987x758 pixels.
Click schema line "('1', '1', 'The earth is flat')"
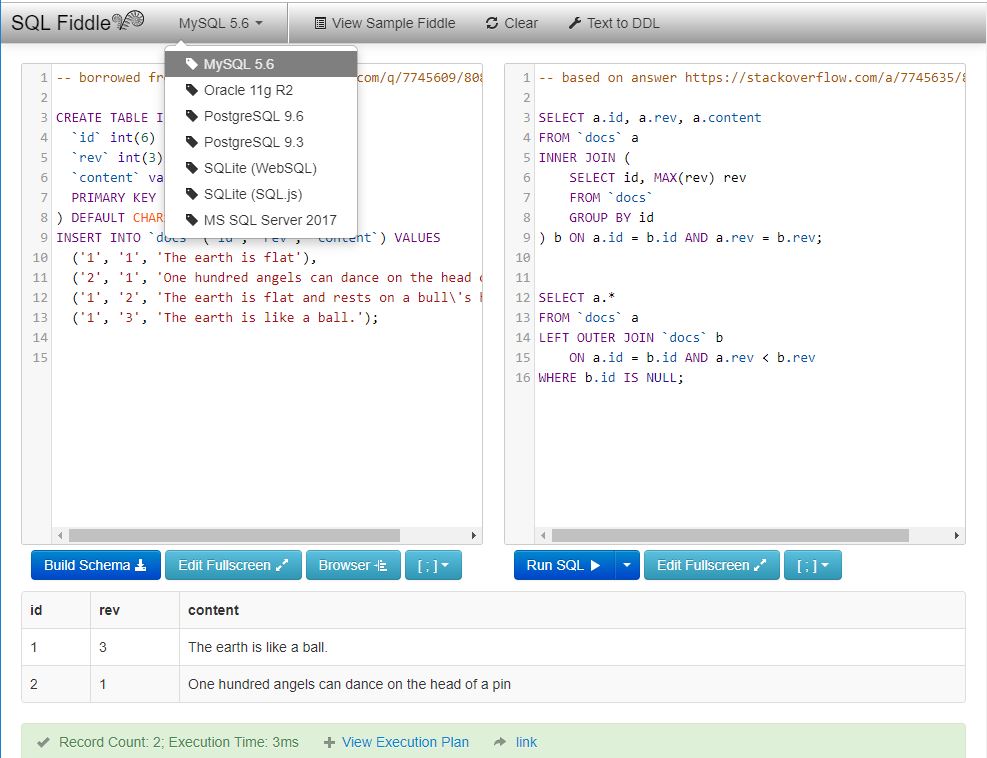point(195,257)
